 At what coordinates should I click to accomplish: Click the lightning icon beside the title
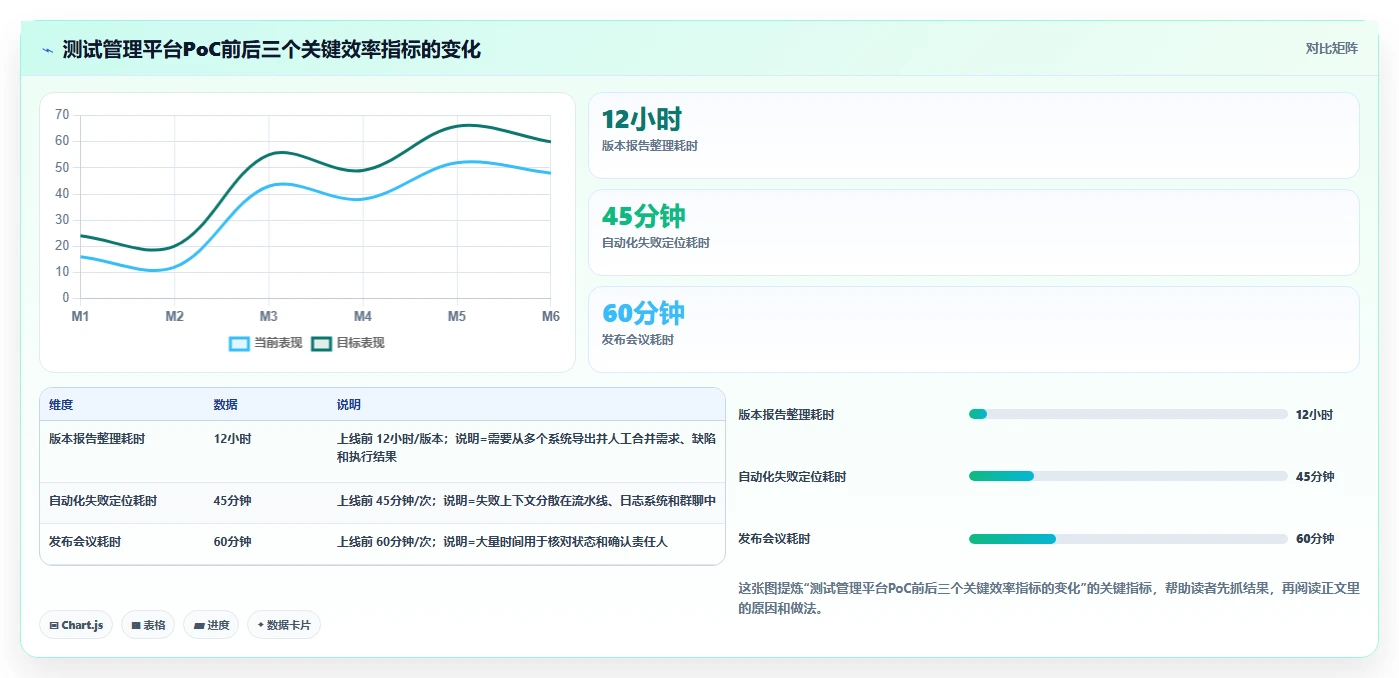48,49
